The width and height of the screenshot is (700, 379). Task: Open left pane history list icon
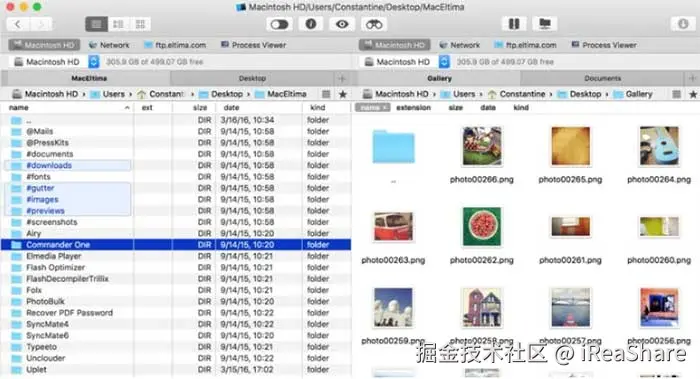coord(326,94)
